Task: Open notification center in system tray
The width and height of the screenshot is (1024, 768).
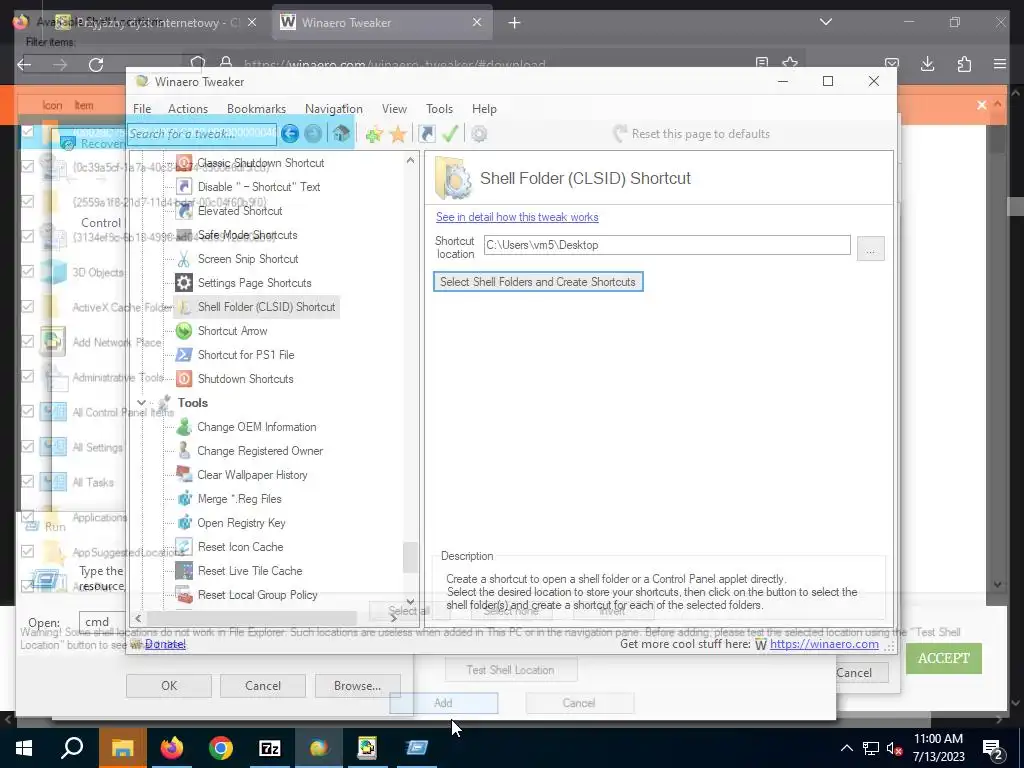Action: click(x=993, y=748)
